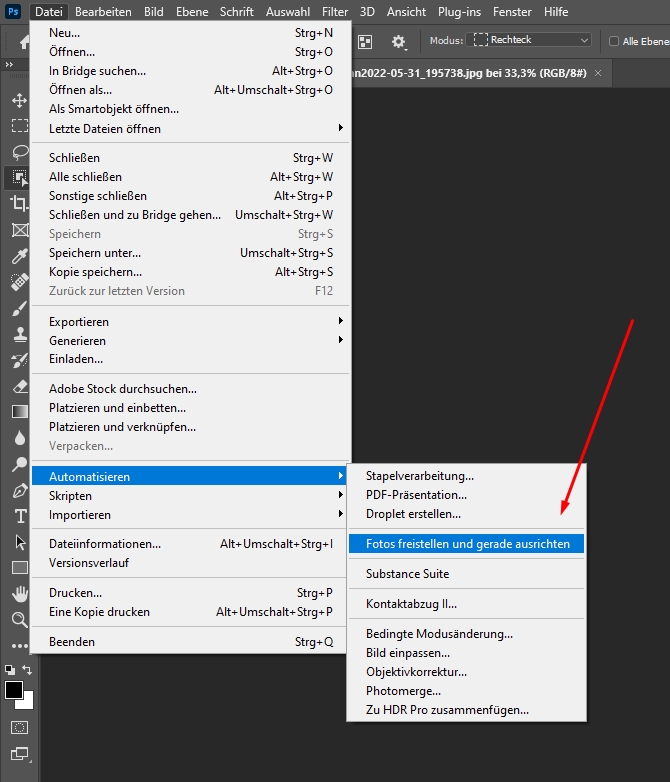670x782 pixels.
Task: Select the Blur tool
Action: pyautogui.click(x=19, y=438)
